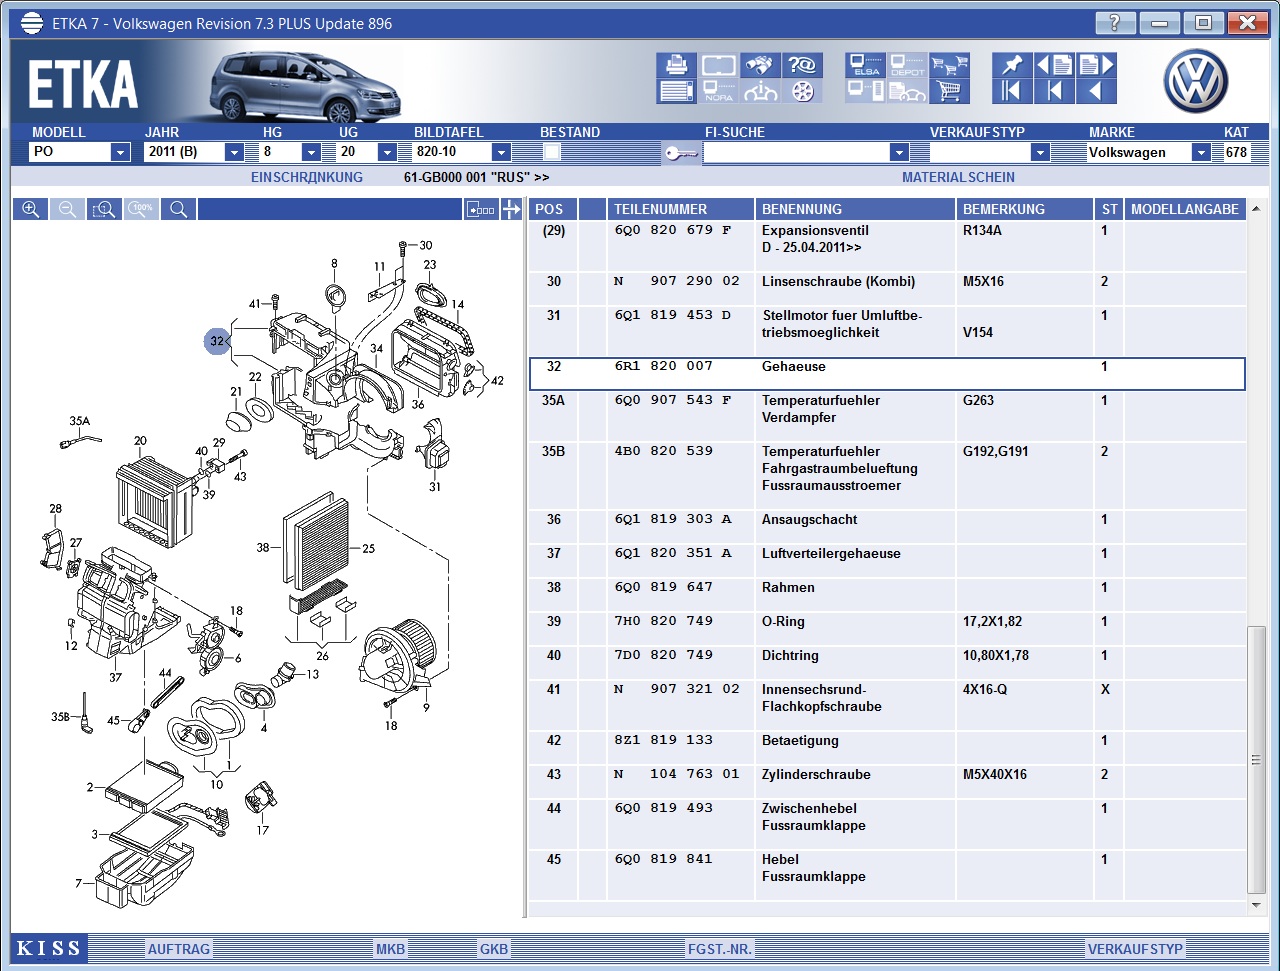Click the pushpin icon
The height and width of the screenshot is (971, 1280).
1012,65
